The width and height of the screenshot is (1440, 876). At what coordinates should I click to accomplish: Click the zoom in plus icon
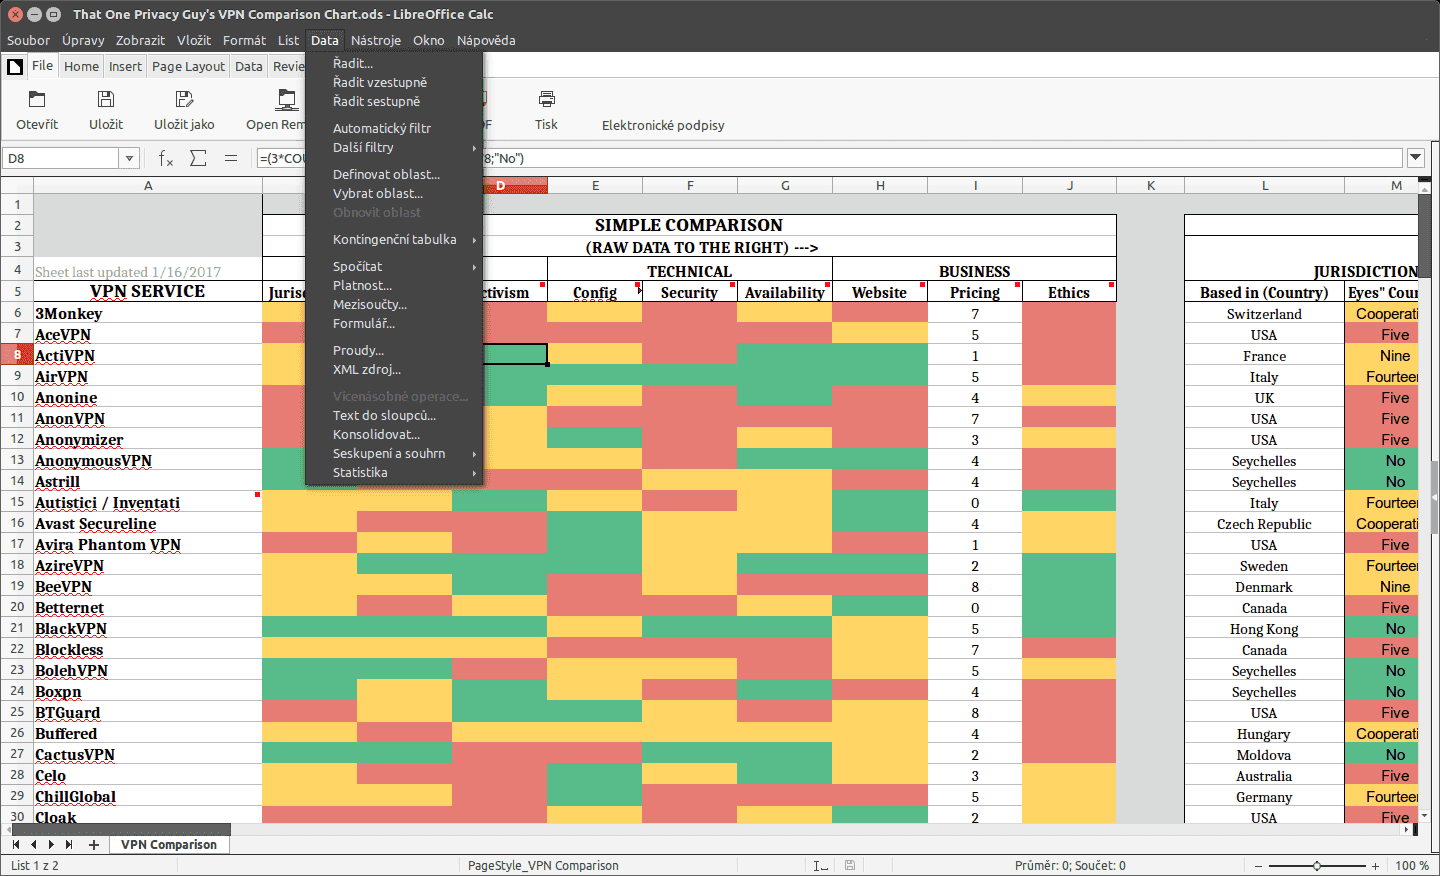pos(1376,866)
